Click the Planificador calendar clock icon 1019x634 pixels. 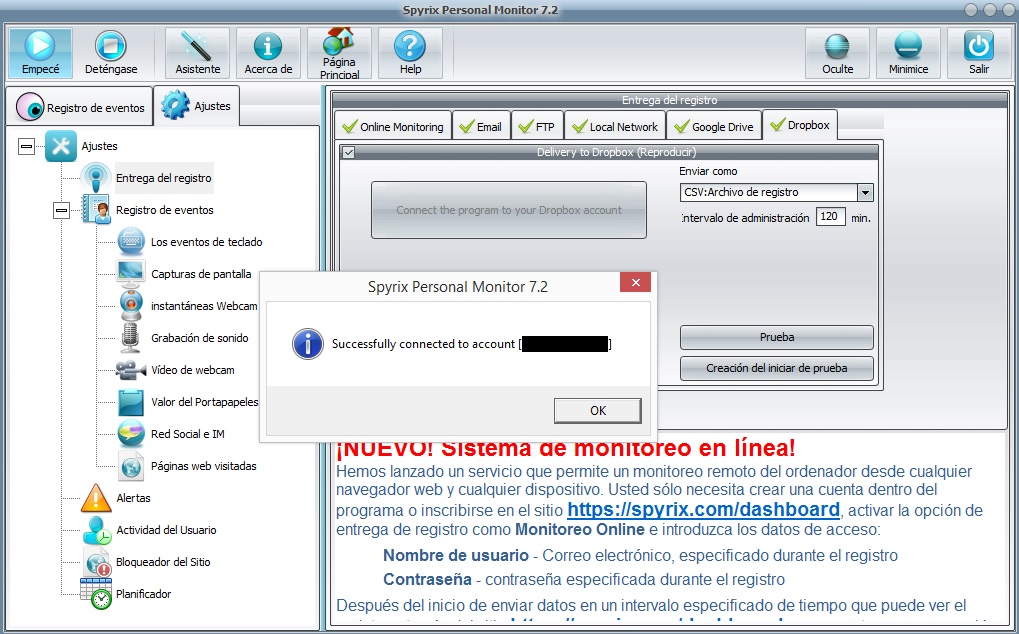click(96, 594)
